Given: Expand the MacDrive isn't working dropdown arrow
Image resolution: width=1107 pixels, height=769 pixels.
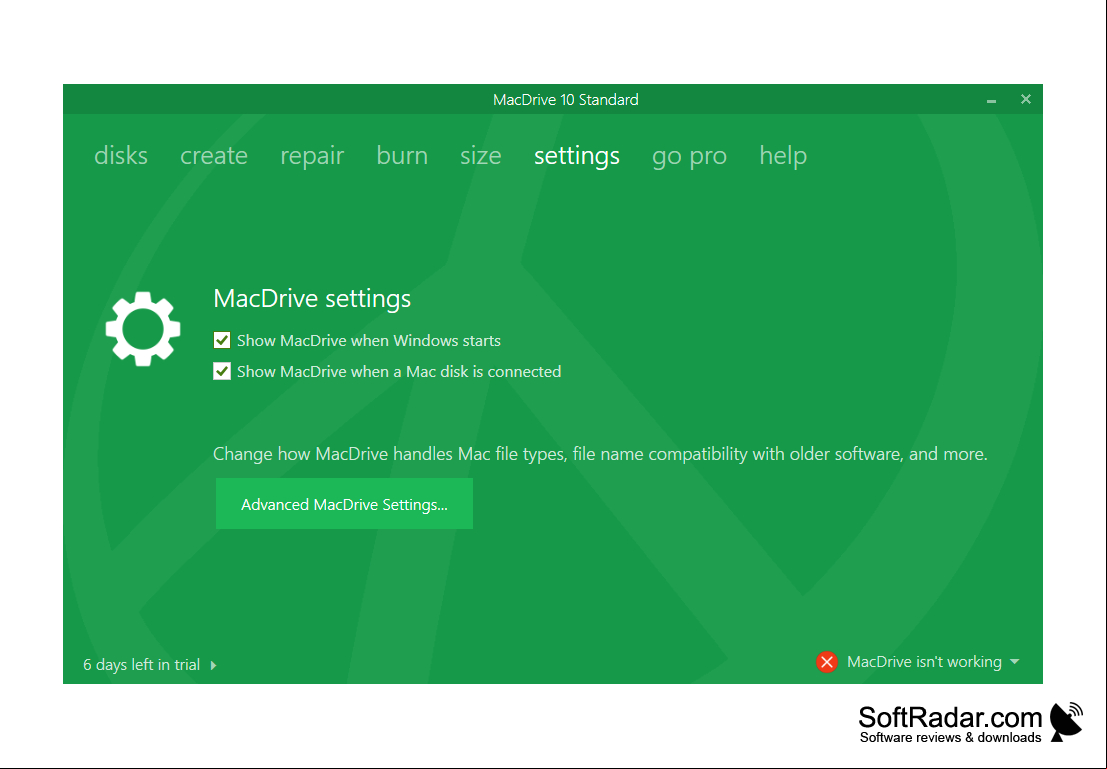Looking at the screenshot, I should pos(1015,662).
